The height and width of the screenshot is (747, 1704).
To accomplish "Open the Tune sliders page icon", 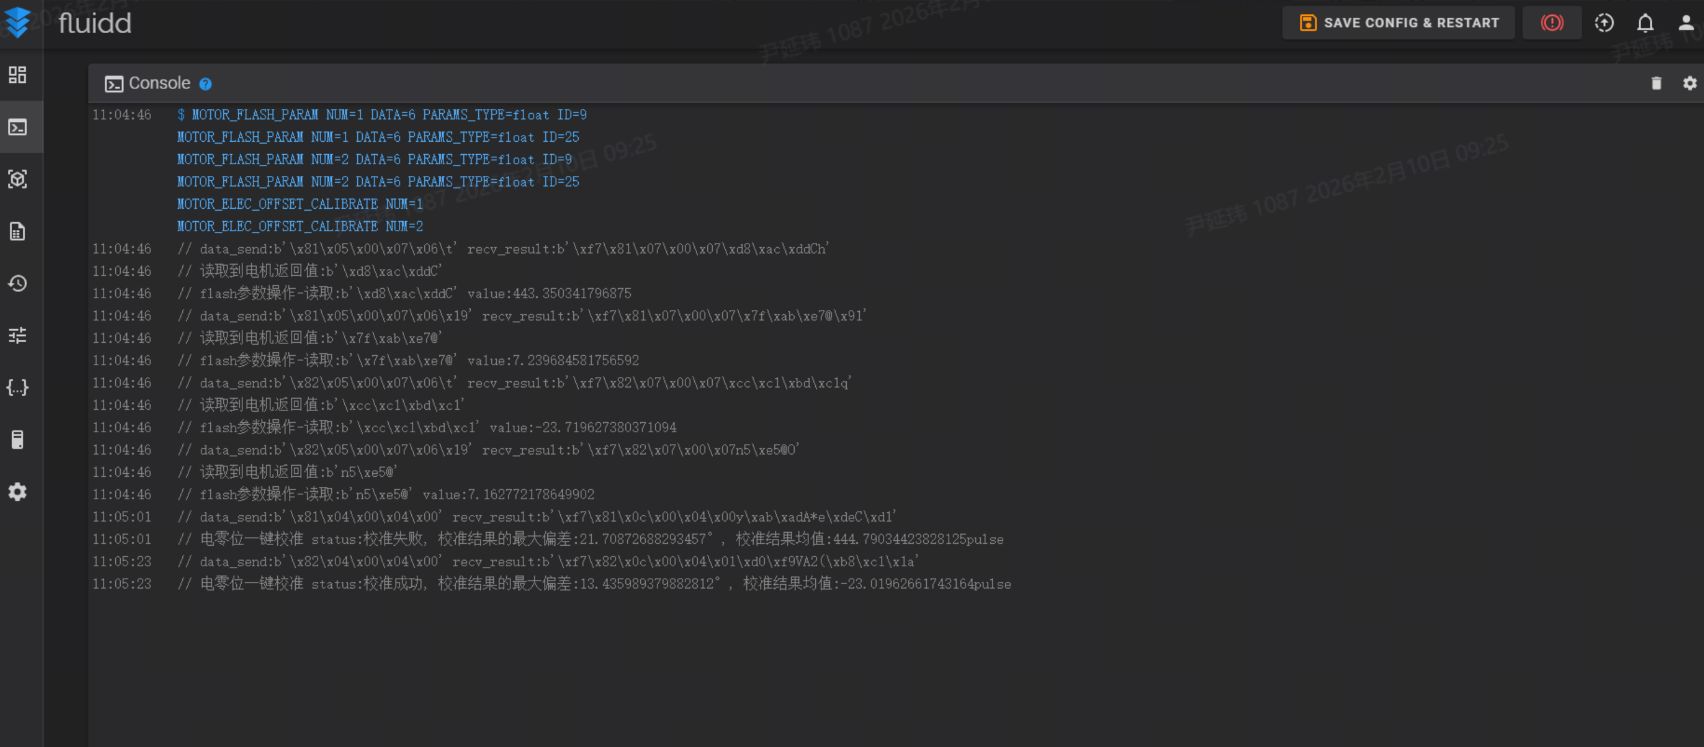I will click(18, 335).
